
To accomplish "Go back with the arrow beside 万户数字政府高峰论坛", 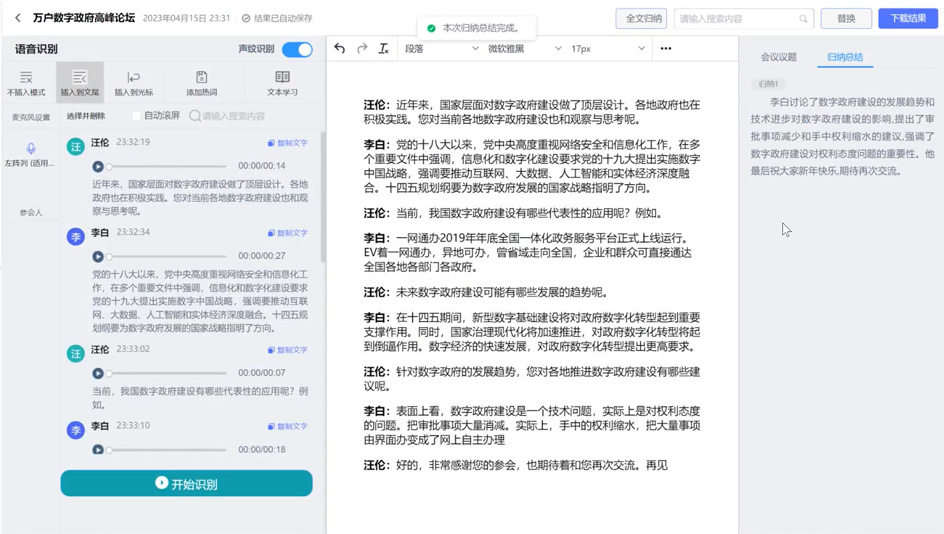I will (17, 18).
